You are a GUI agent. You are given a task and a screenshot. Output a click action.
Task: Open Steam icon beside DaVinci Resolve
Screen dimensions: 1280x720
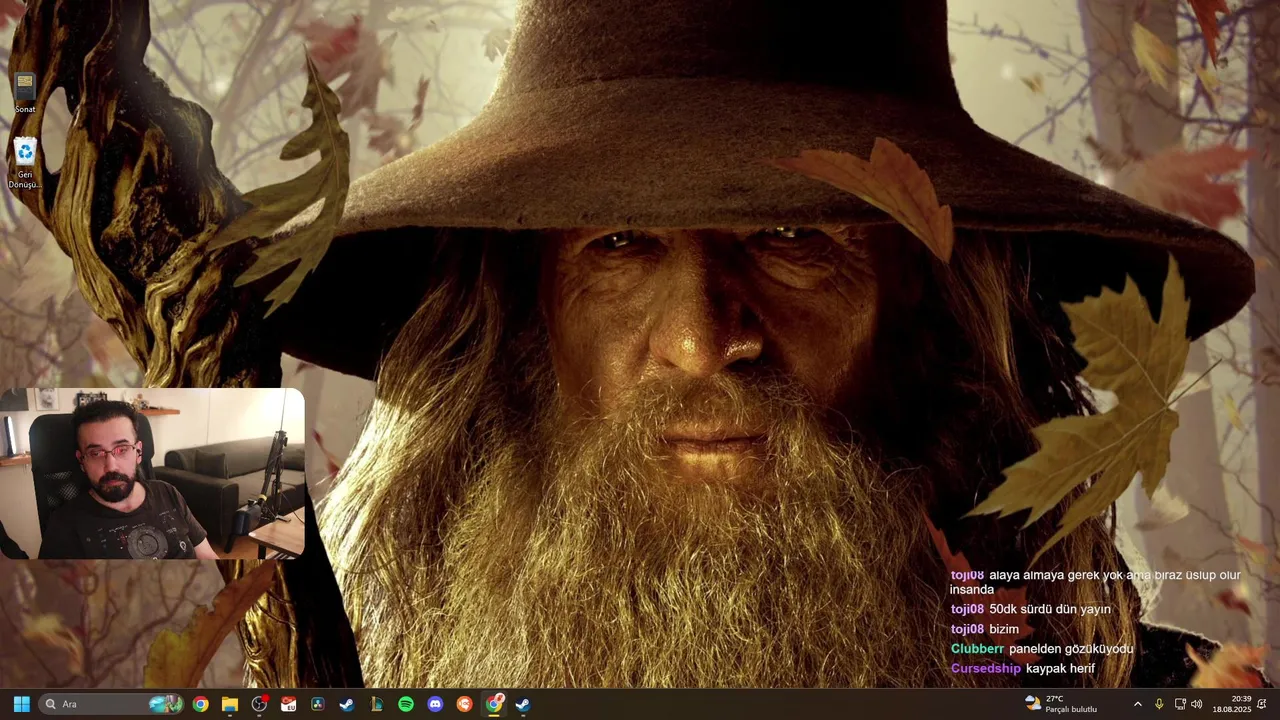coord(347,704)
